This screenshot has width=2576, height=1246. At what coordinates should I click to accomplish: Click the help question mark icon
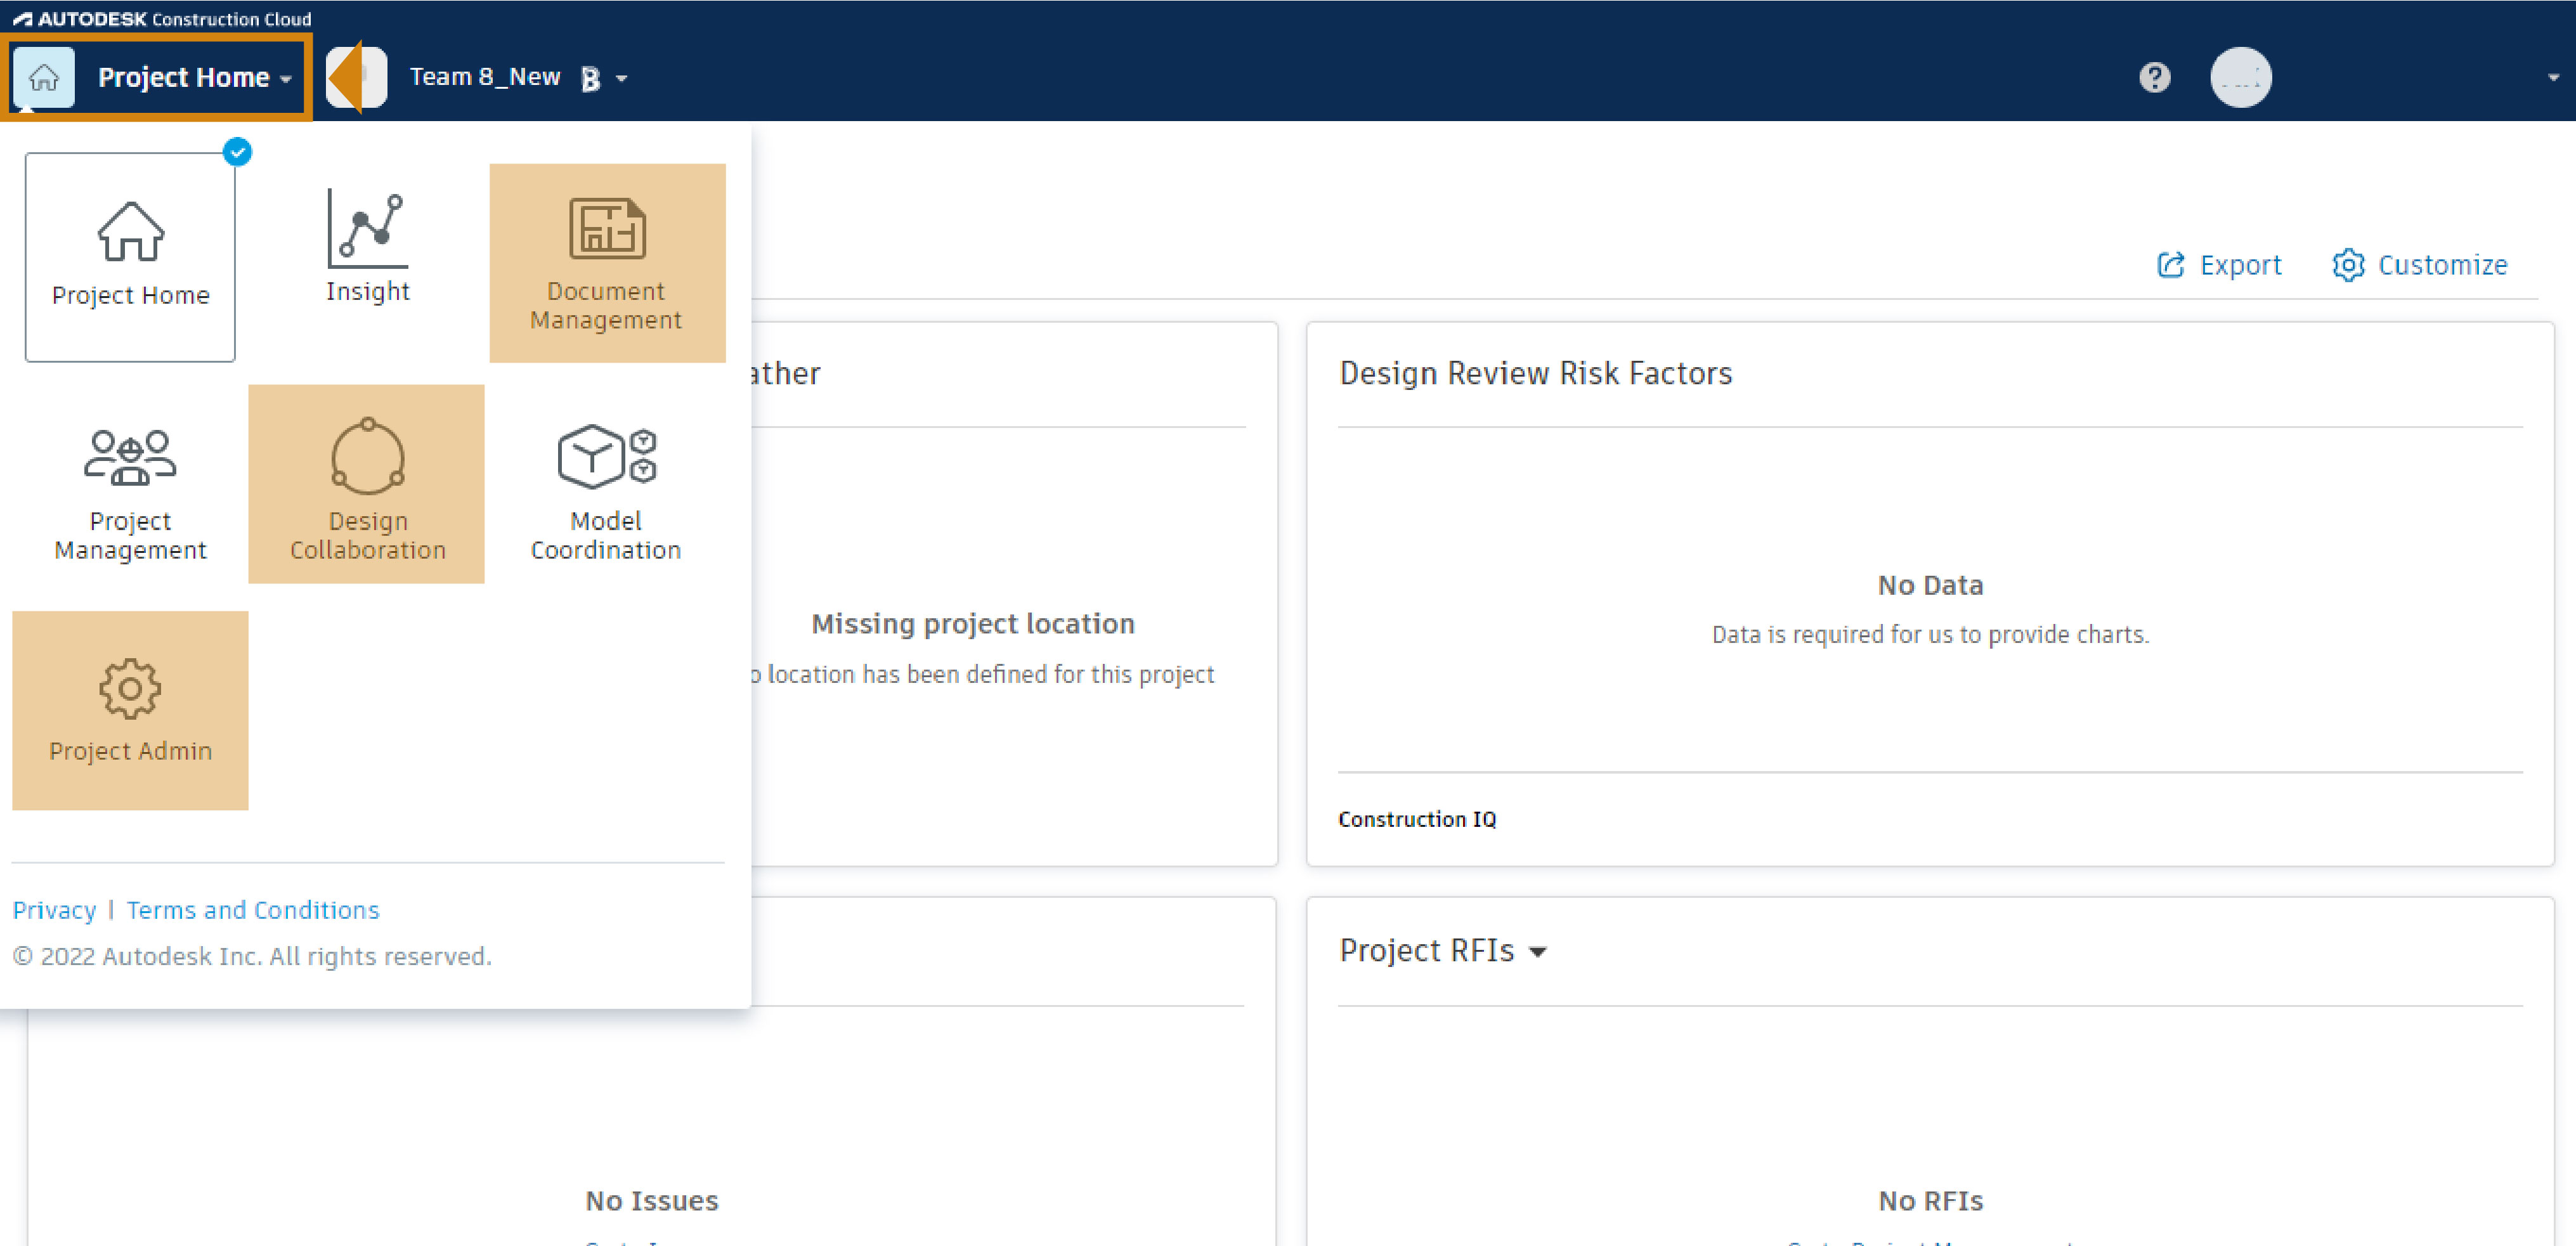point(2154,77)
